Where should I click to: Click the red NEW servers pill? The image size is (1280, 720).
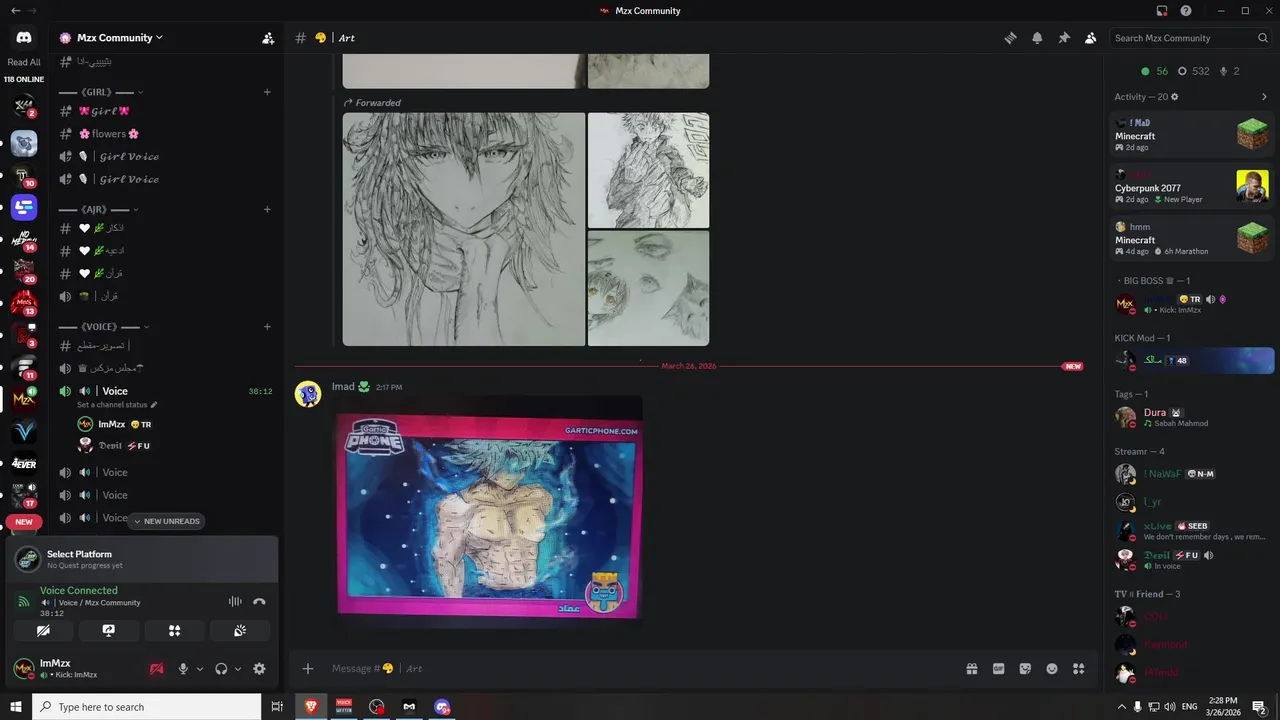pos(24,522)
